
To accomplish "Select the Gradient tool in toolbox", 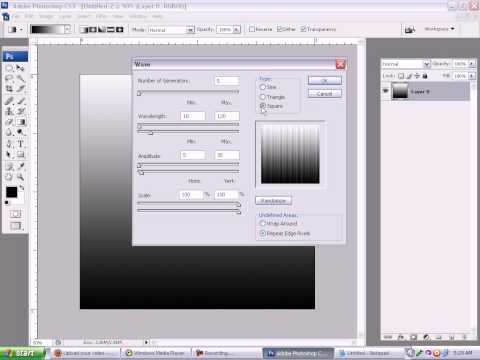I will [x=20, y=122].
